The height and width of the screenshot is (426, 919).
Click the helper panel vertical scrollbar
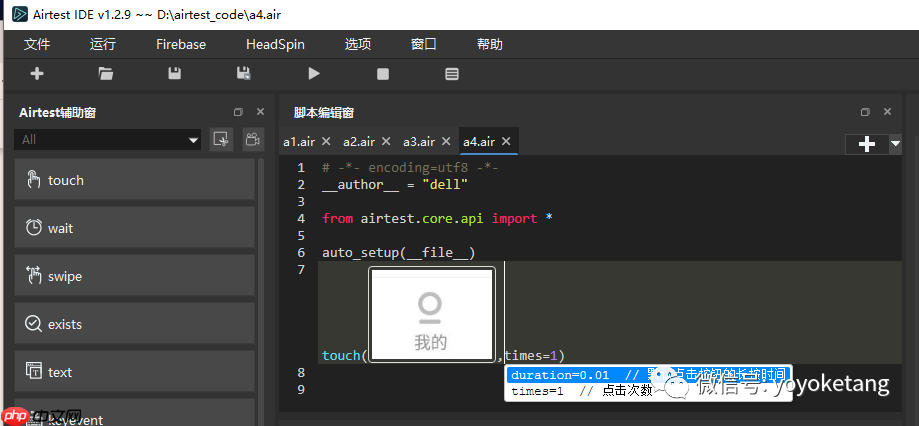pos(261,292)
